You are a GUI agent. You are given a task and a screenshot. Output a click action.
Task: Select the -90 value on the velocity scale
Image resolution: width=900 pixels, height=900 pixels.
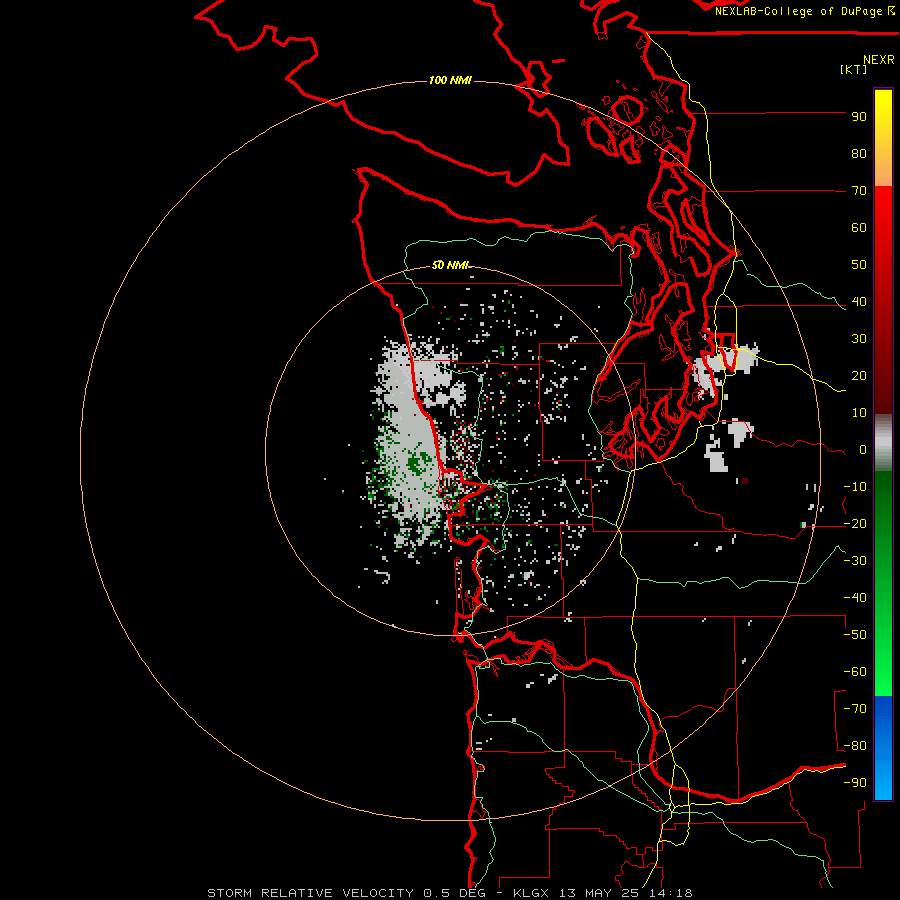click(855, 783)
